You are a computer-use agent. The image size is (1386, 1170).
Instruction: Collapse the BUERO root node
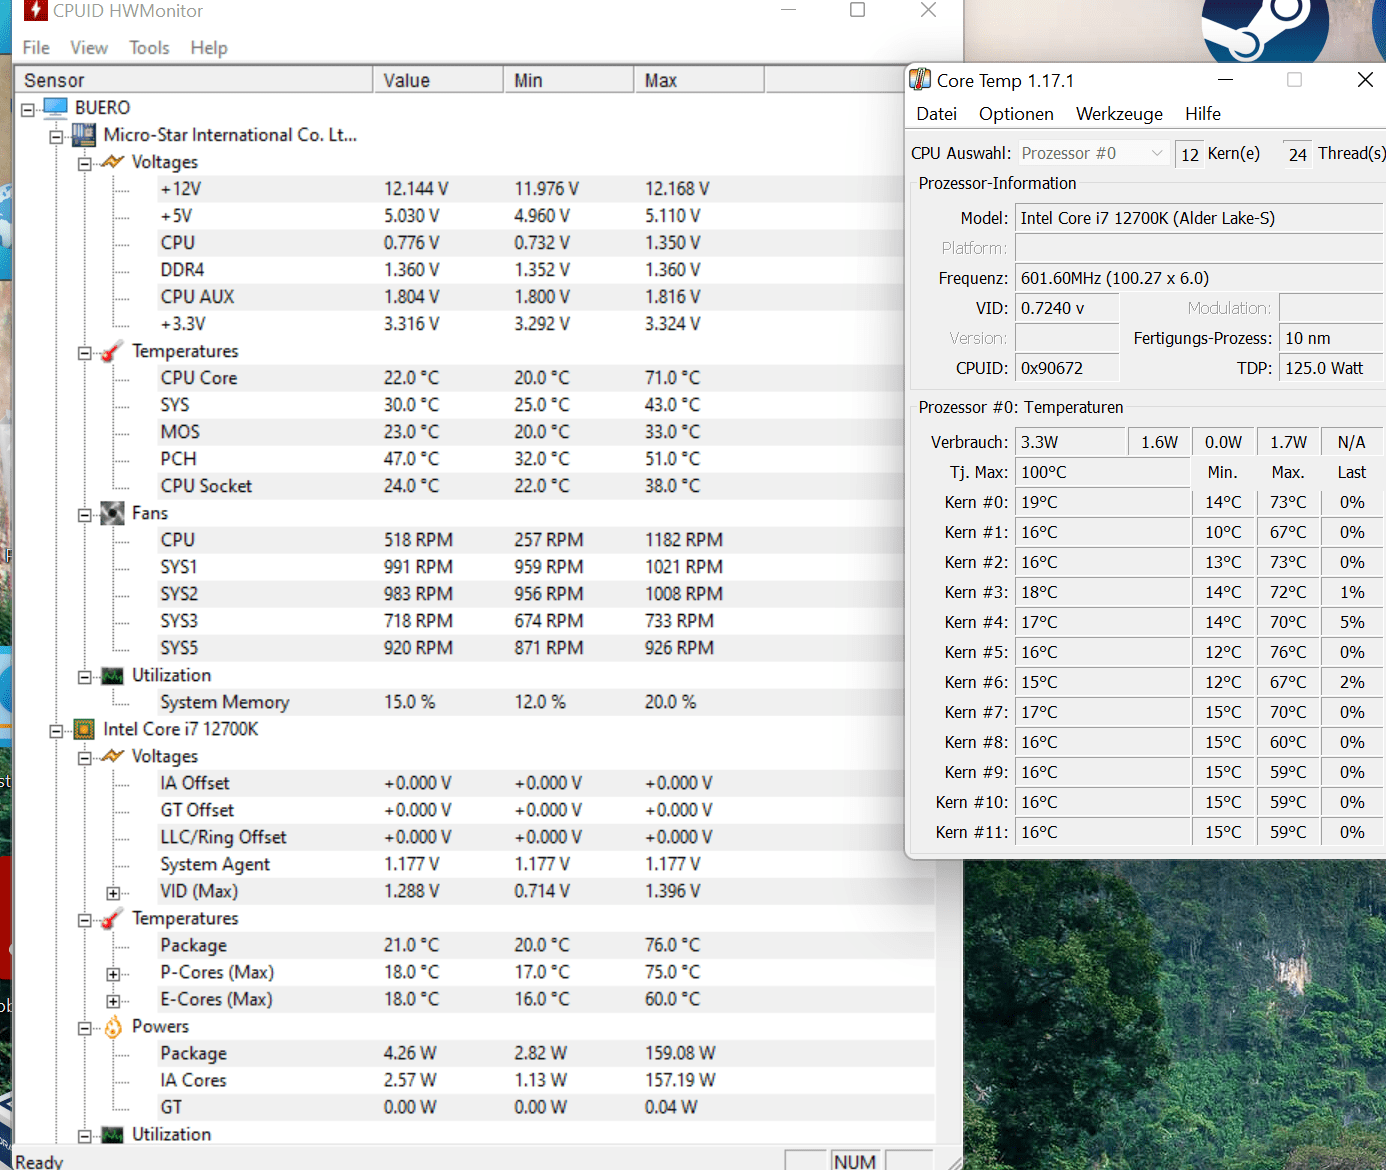[28, 109]
